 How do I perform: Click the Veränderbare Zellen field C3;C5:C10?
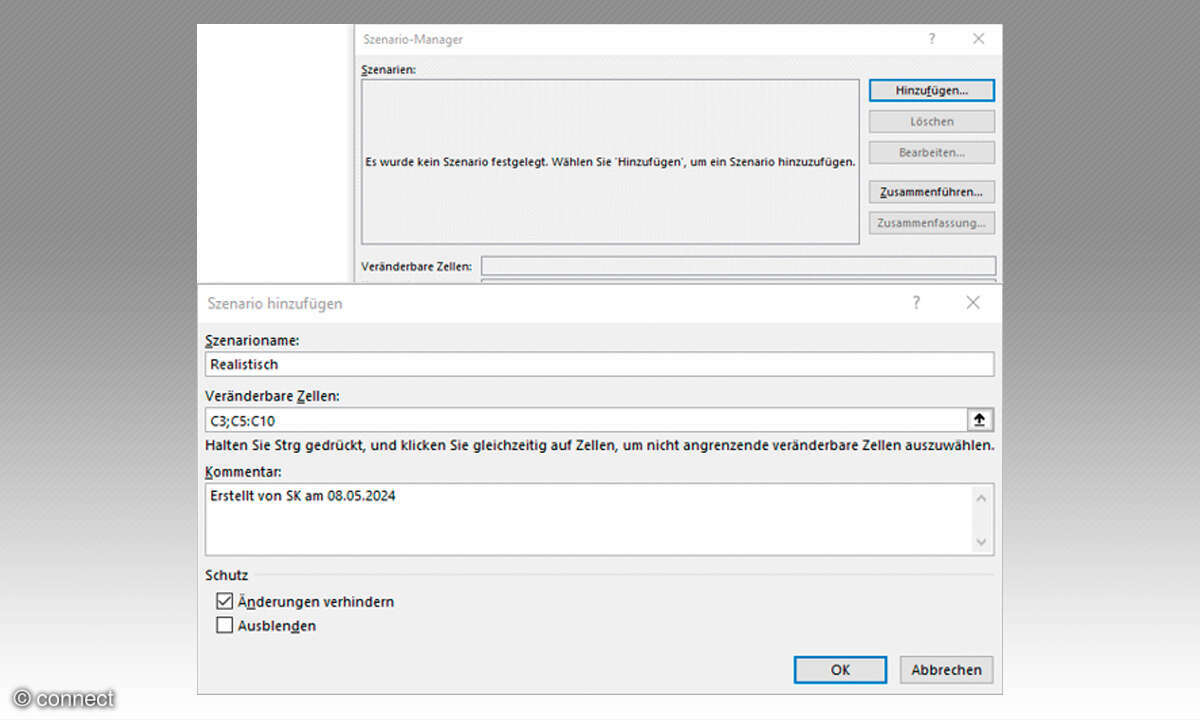585,420
